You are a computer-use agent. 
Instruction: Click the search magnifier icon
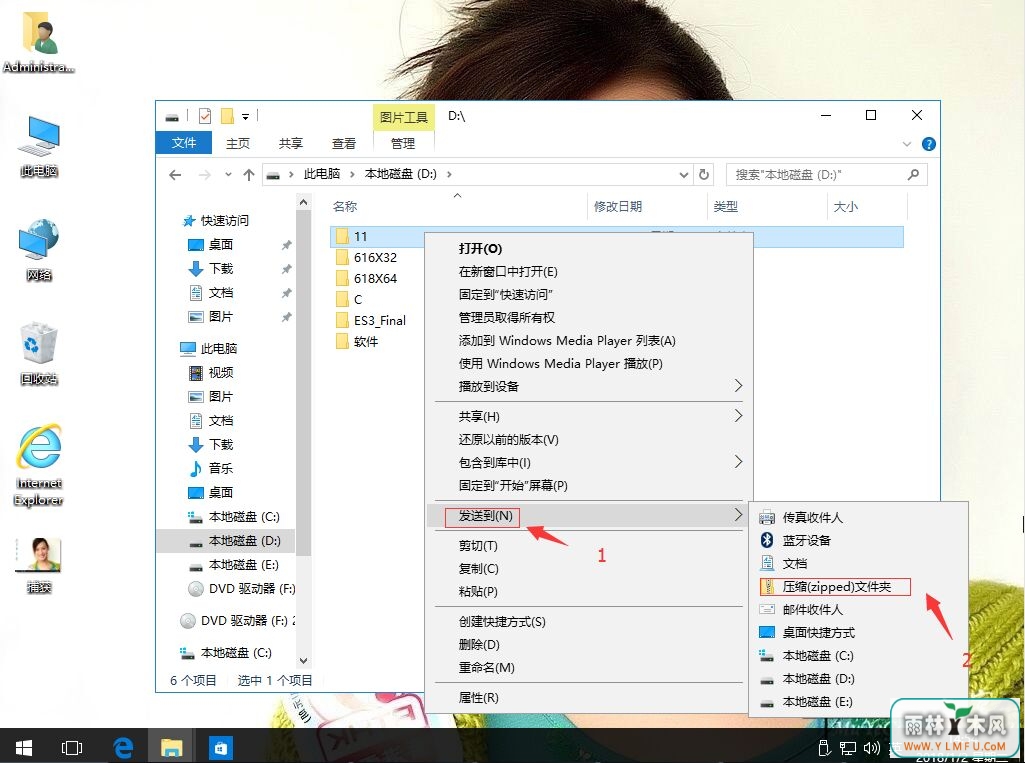[913, 175]
